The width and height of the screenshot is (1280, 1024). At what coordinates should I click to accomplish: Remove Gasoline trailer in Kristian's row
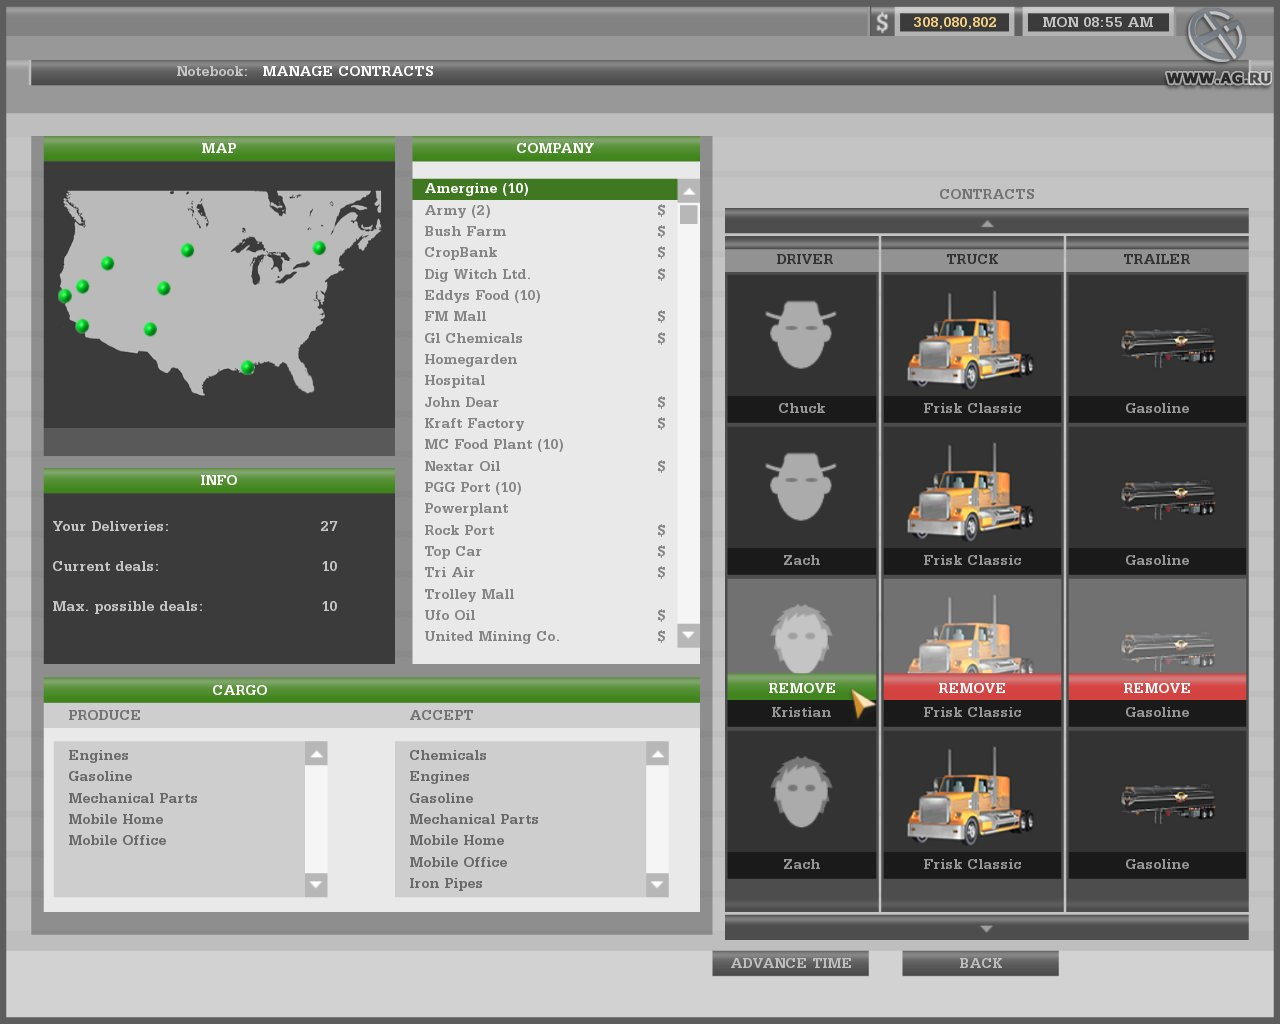coord(1157,688)
